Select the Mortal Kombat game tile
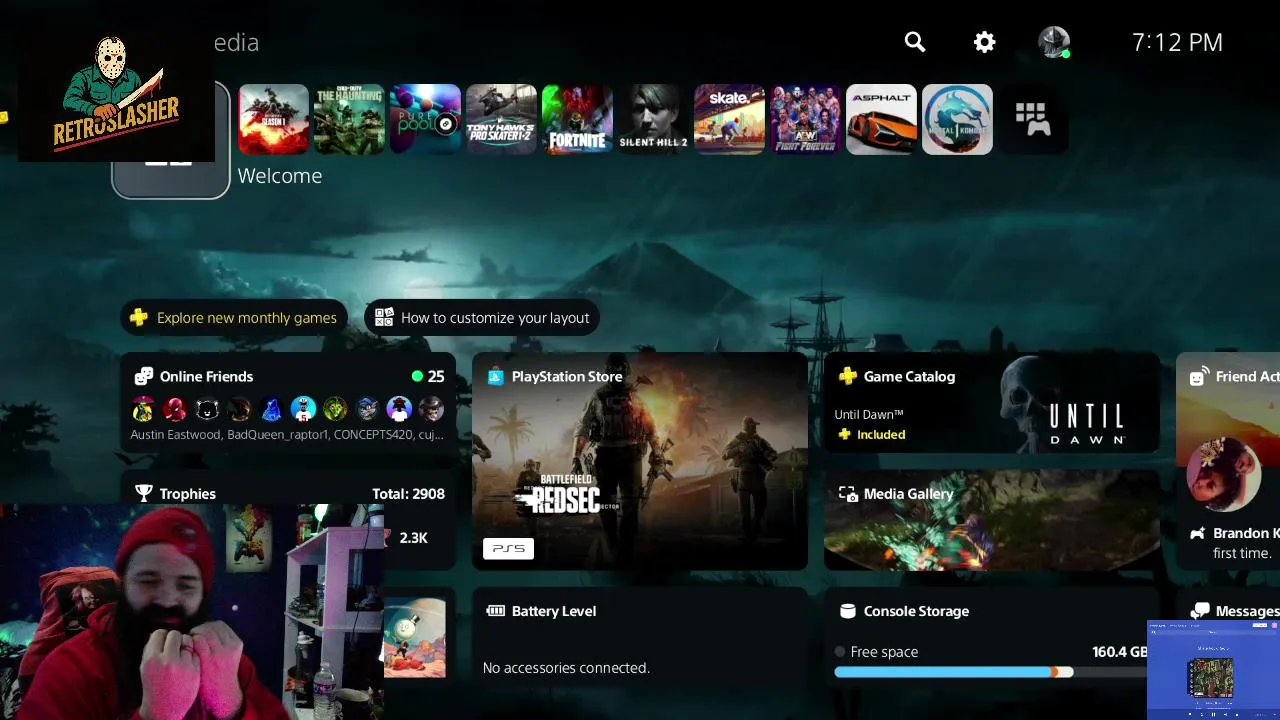 (957, 119)
